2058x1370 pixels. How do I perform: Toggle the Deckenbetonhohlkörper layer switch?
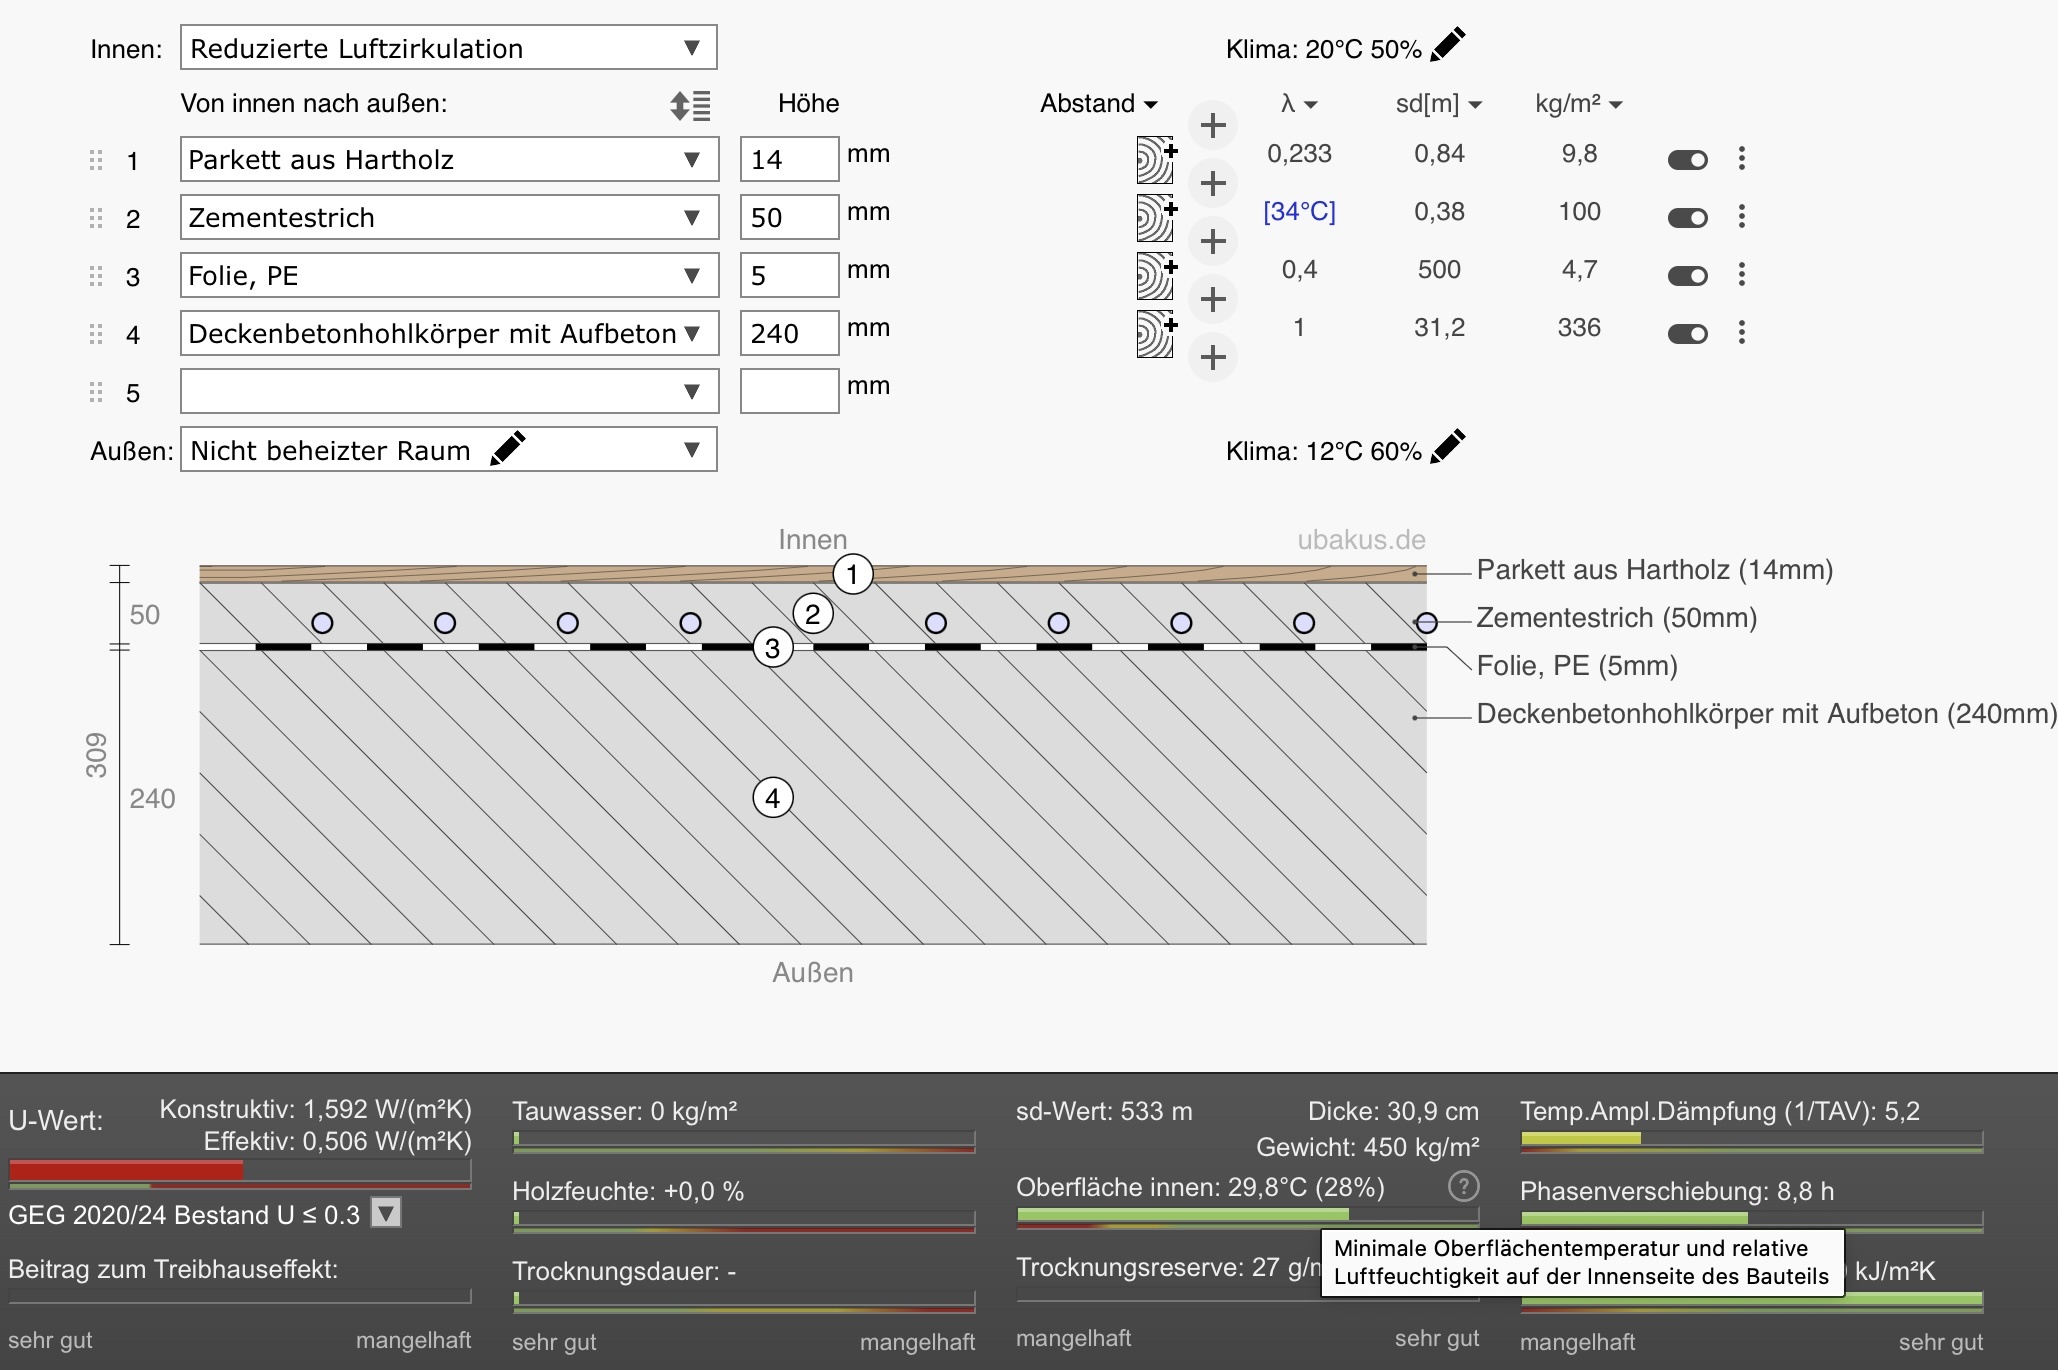coord(1688,334)
